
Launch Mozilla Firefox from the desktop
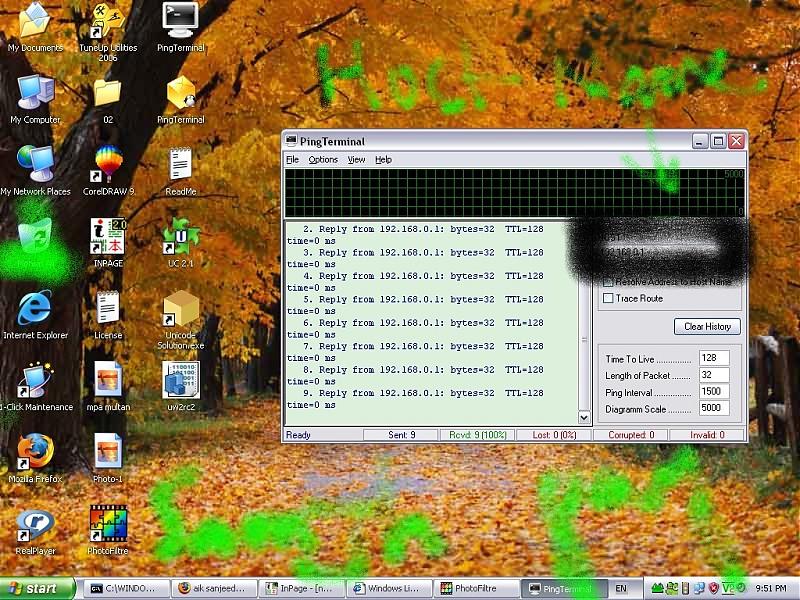[x=35, y=452]
